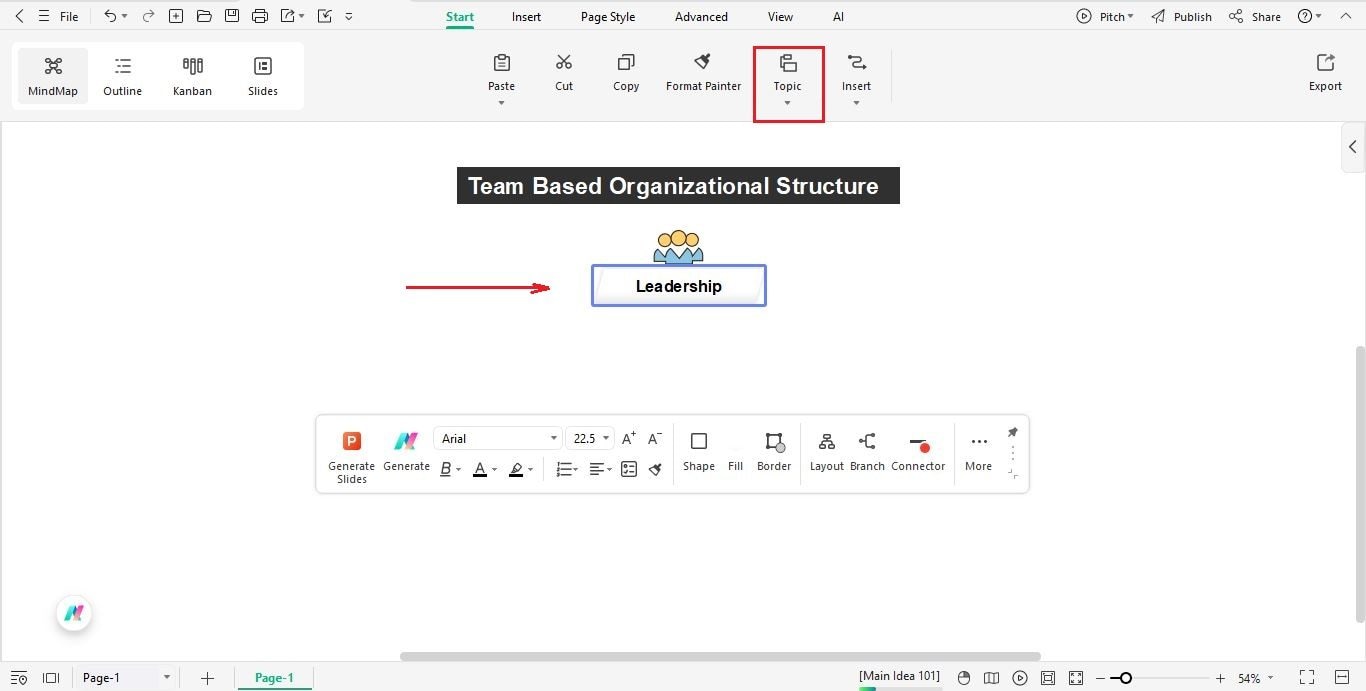This screenshot has height=691, width=1366.
Task: Activate the Format Painter
Action: [703, 73]
